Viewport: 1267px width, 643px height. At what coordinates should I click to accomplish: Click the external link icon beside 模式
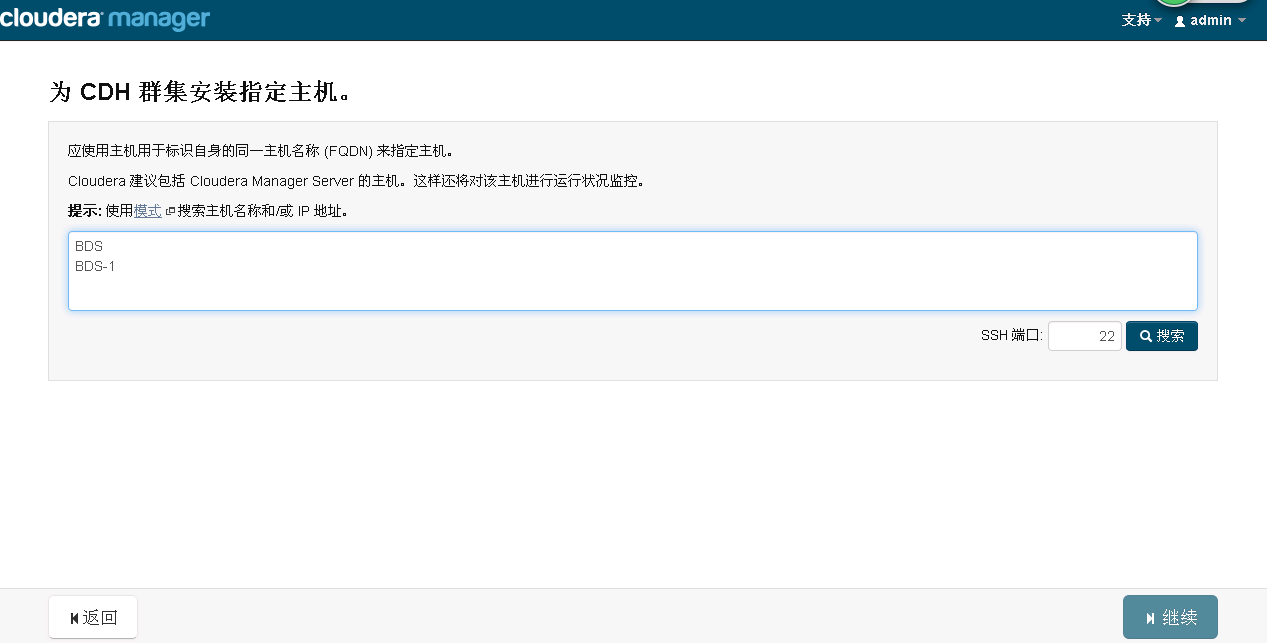point(170,212)
